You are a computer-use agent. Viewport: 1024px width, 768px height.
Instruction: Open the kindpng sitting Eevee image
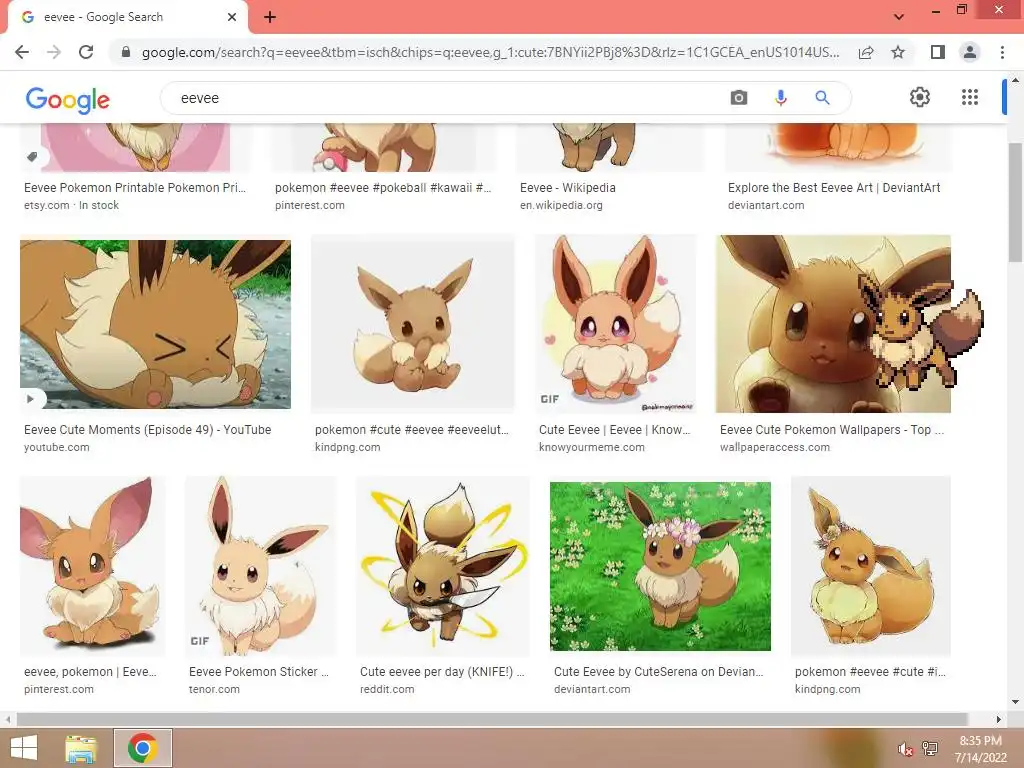point(413,324)
